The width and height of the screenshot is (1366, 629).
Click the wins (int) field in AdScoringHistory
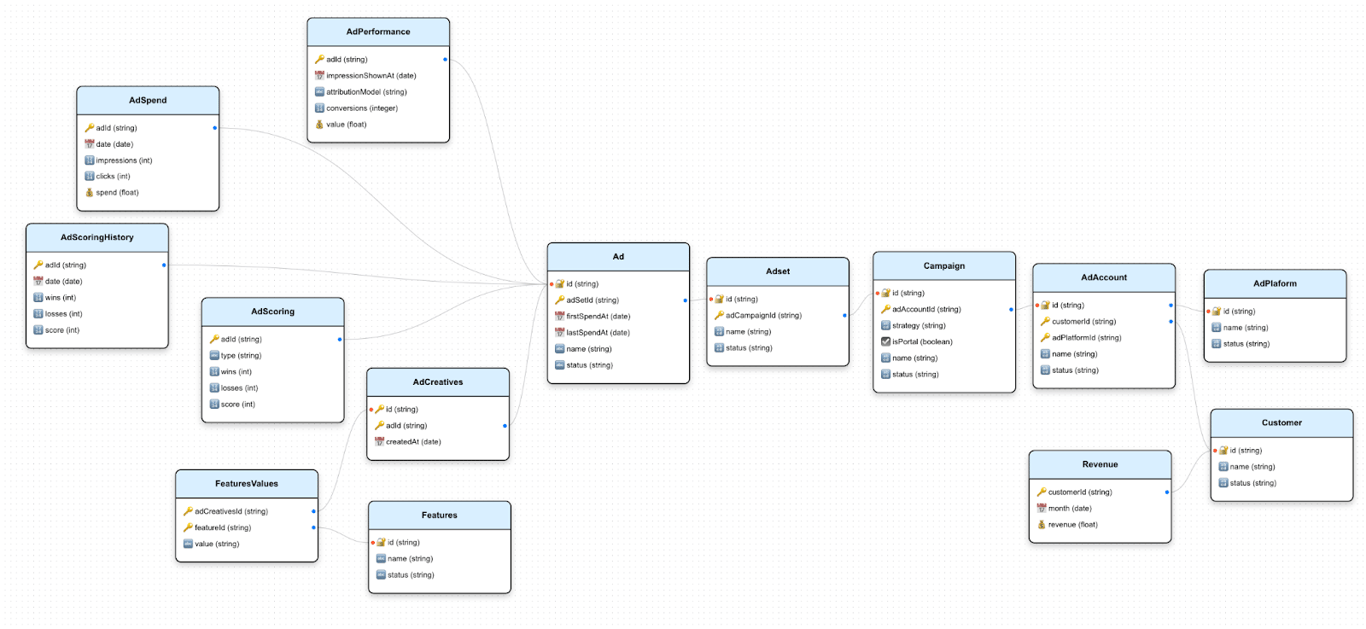point(97,297)
